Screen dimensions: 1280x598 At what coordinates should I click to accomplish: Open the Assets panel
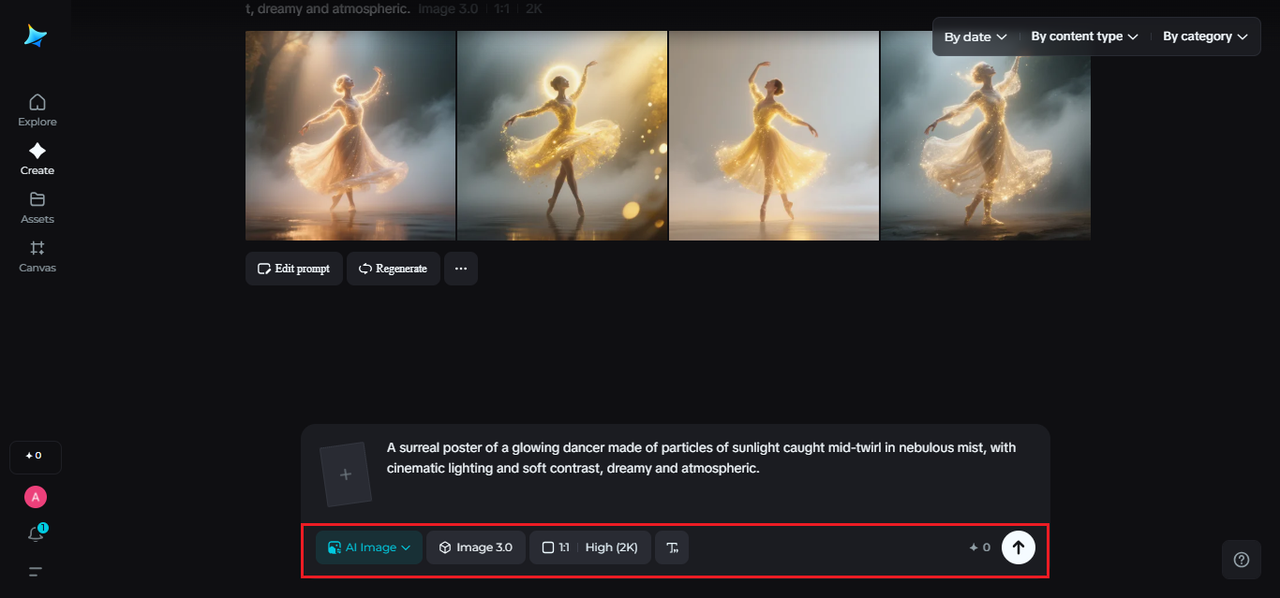[36, 207]
